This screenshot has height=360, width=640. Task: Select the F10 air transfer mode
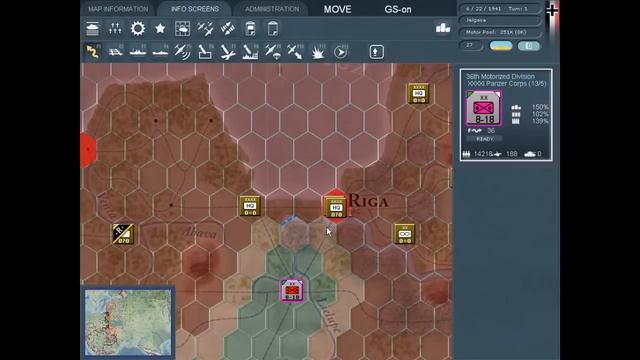pos(295,52)
